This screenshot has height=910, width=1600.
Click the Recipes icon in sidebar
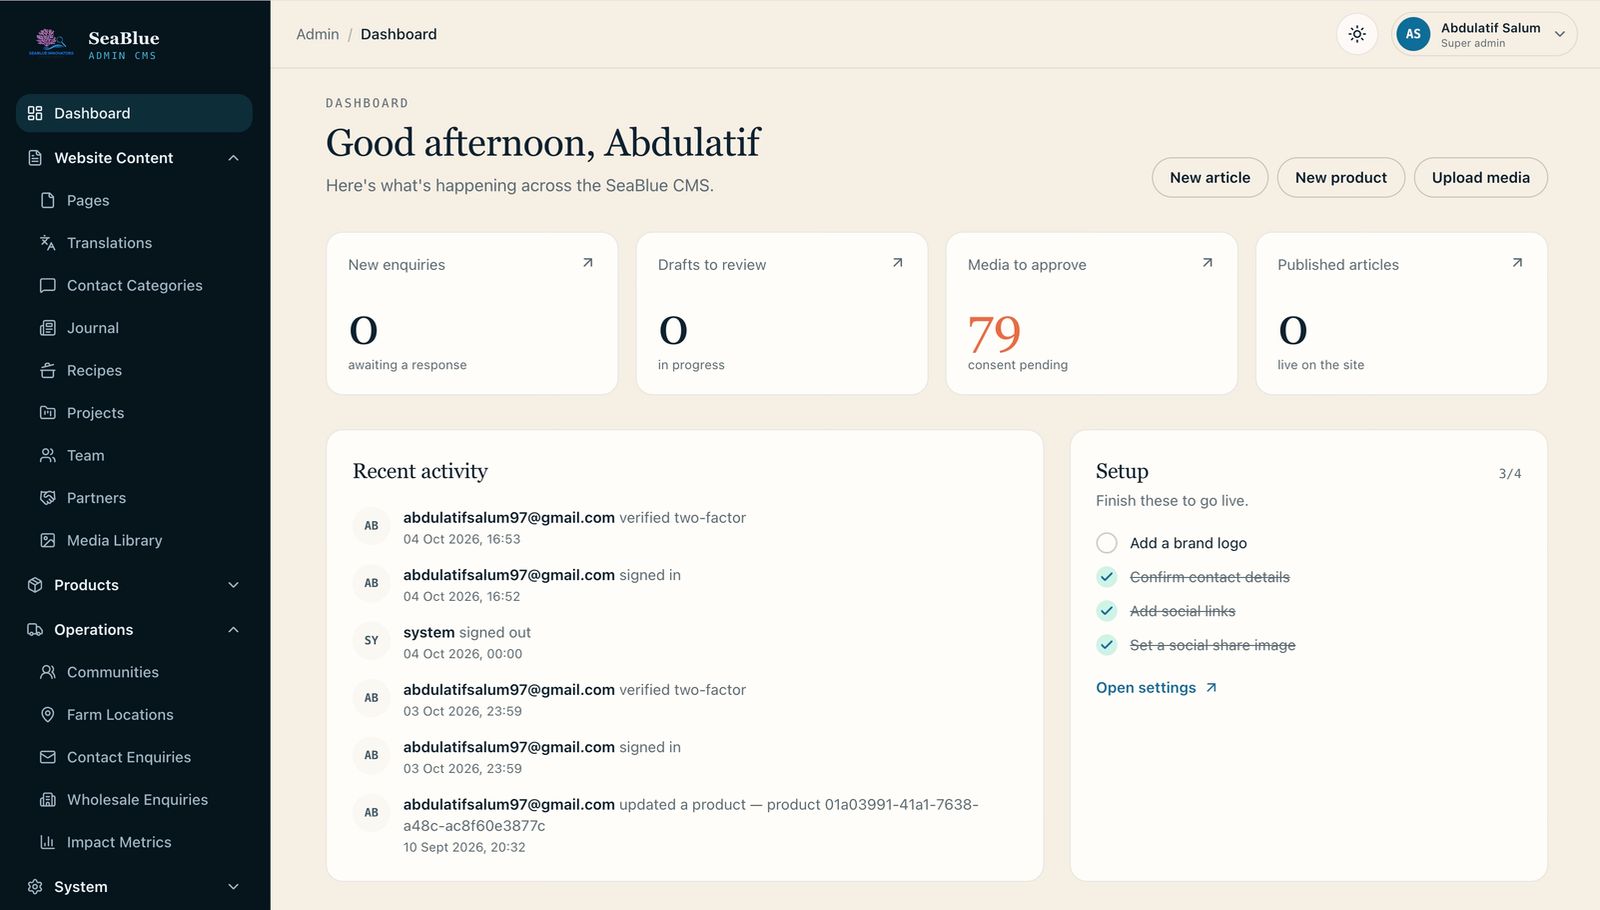pyautogui.click(x=47, y=370)
